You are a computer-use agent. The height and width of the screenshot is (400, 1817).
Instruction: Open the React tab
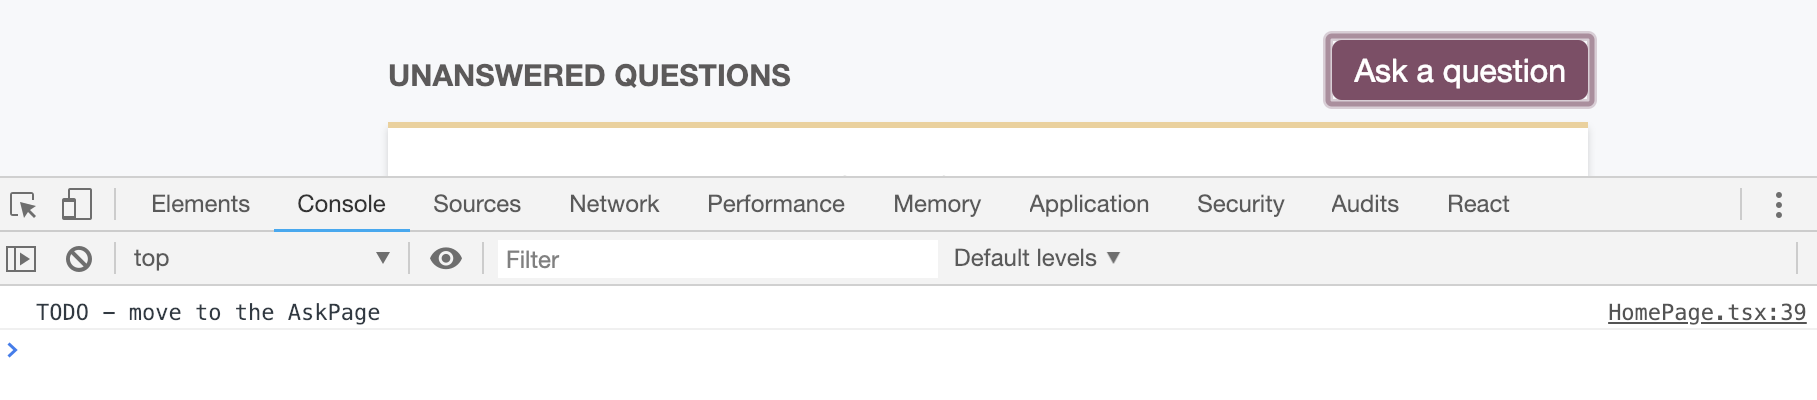[x=1478, y=204]
